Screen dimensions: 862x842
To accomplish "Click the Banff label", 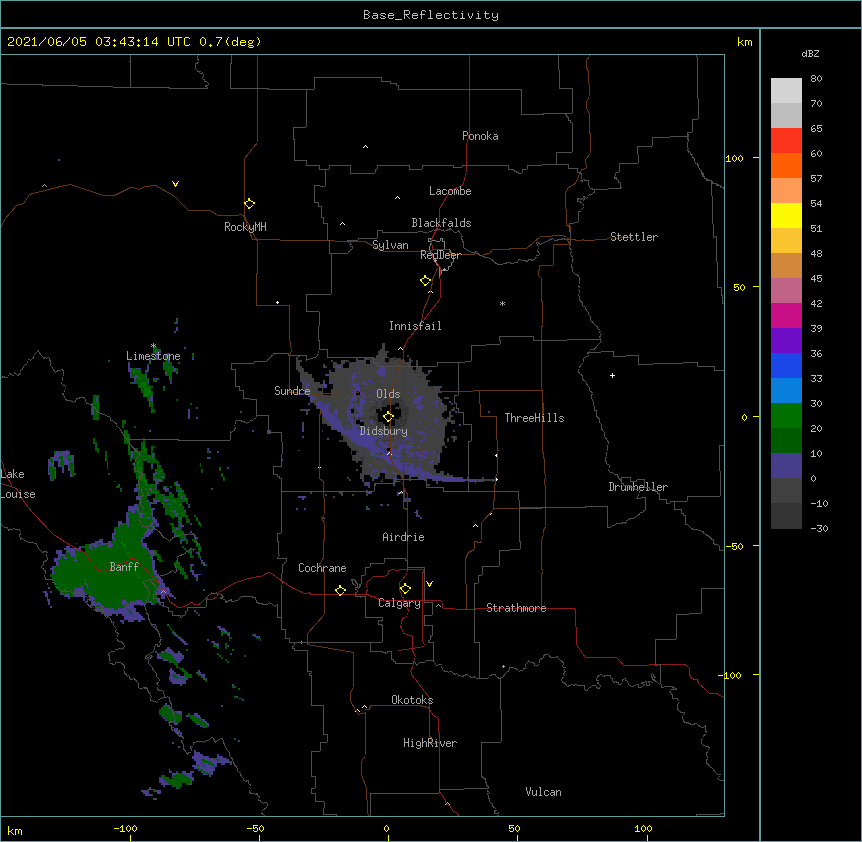I will click(124, 567).
